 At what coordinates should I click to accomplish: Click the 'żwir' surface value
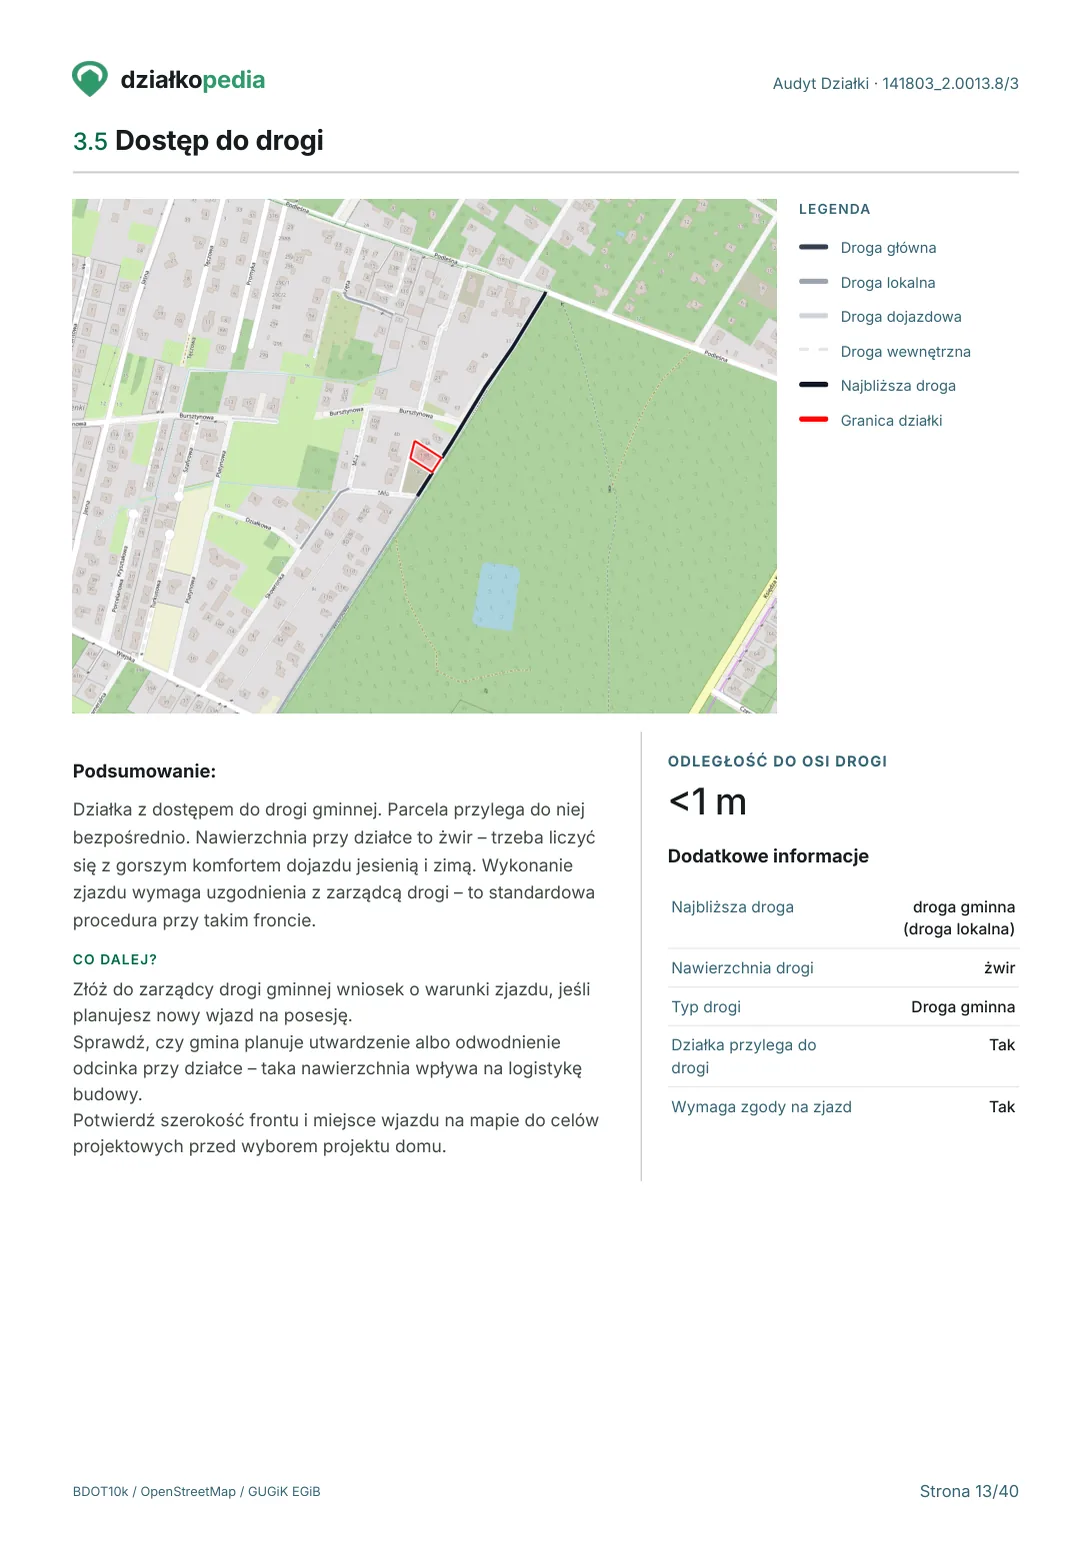999,968
